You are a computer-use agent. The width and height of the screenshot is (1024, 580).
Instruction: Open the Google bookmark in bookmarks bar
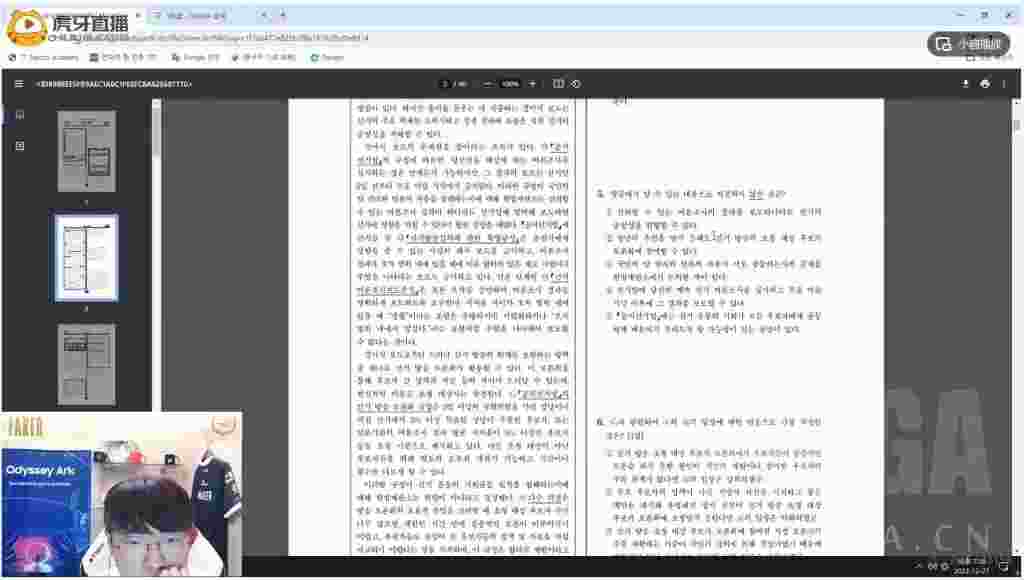[329, 58]
